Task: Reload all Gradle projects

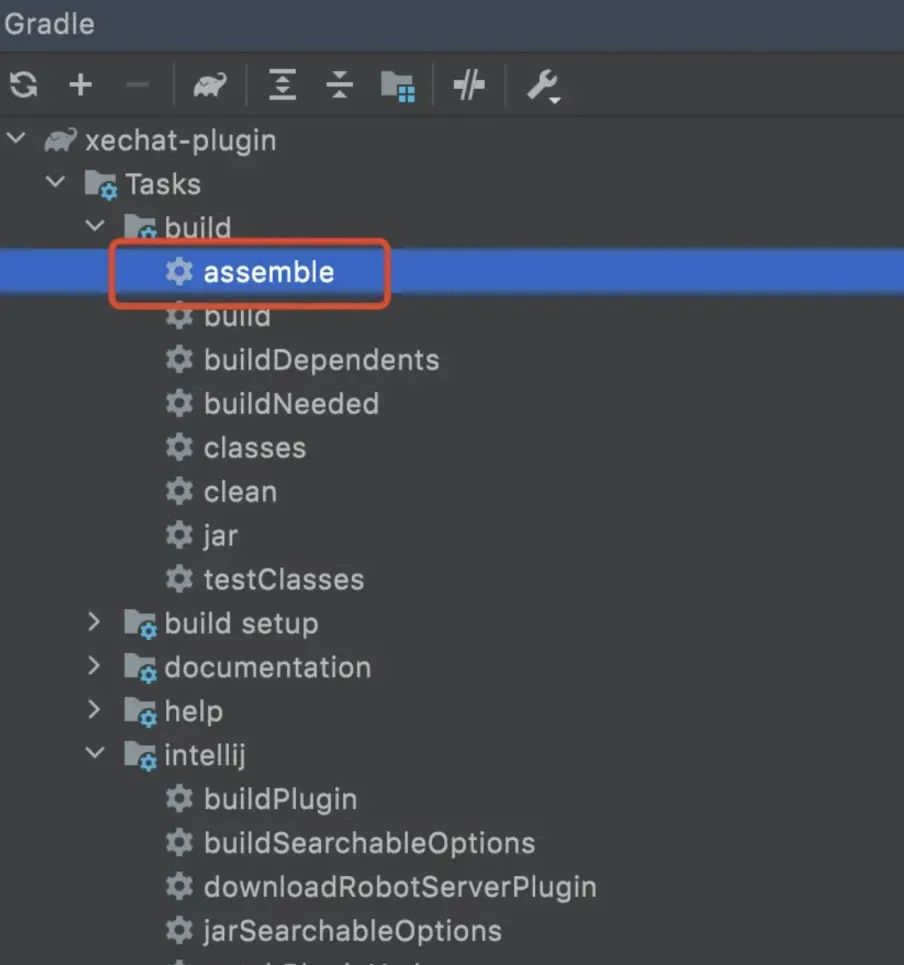Action: pyautogui.click(x=23, y=85)
